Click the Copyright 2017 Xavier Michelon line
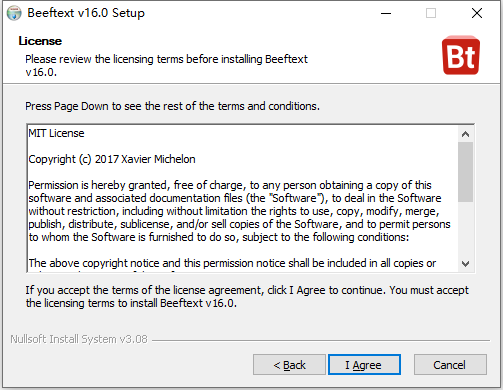 (112, 159)
